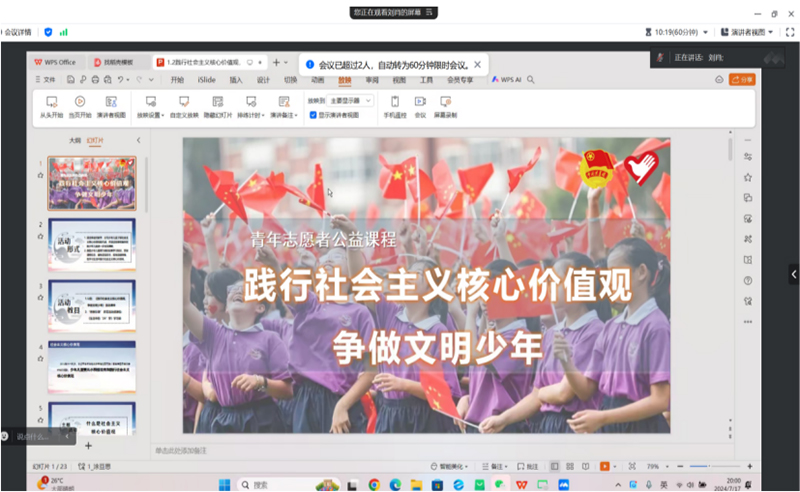Switch to reading view icon in status bar
The height and width of the screenshot is (492, 800).
click(586, 466)
